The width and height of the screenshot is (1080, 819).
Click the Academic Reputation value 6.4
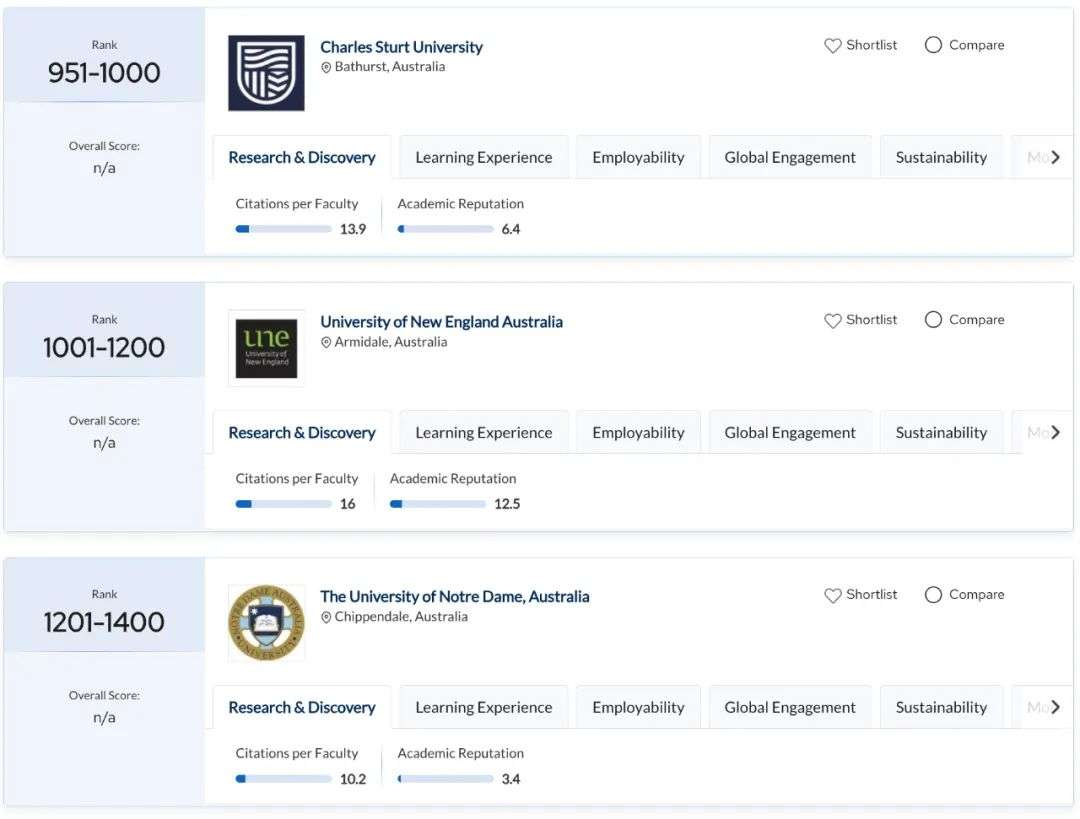pos(510,229)
